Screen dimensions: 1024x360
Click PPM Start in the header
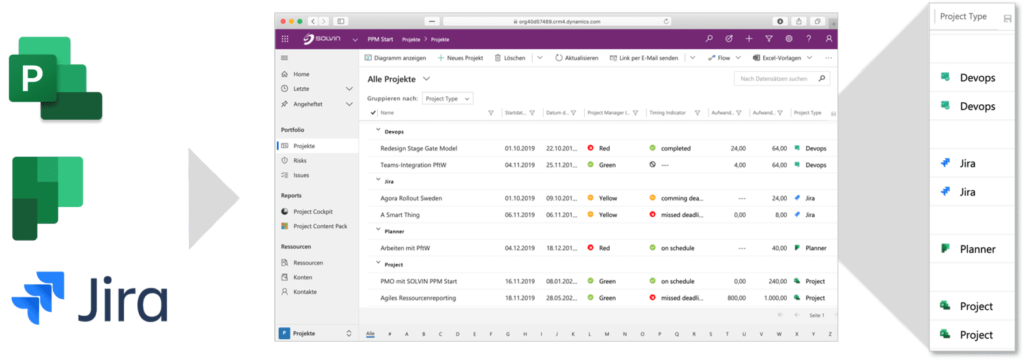click(x=380, y=40)
